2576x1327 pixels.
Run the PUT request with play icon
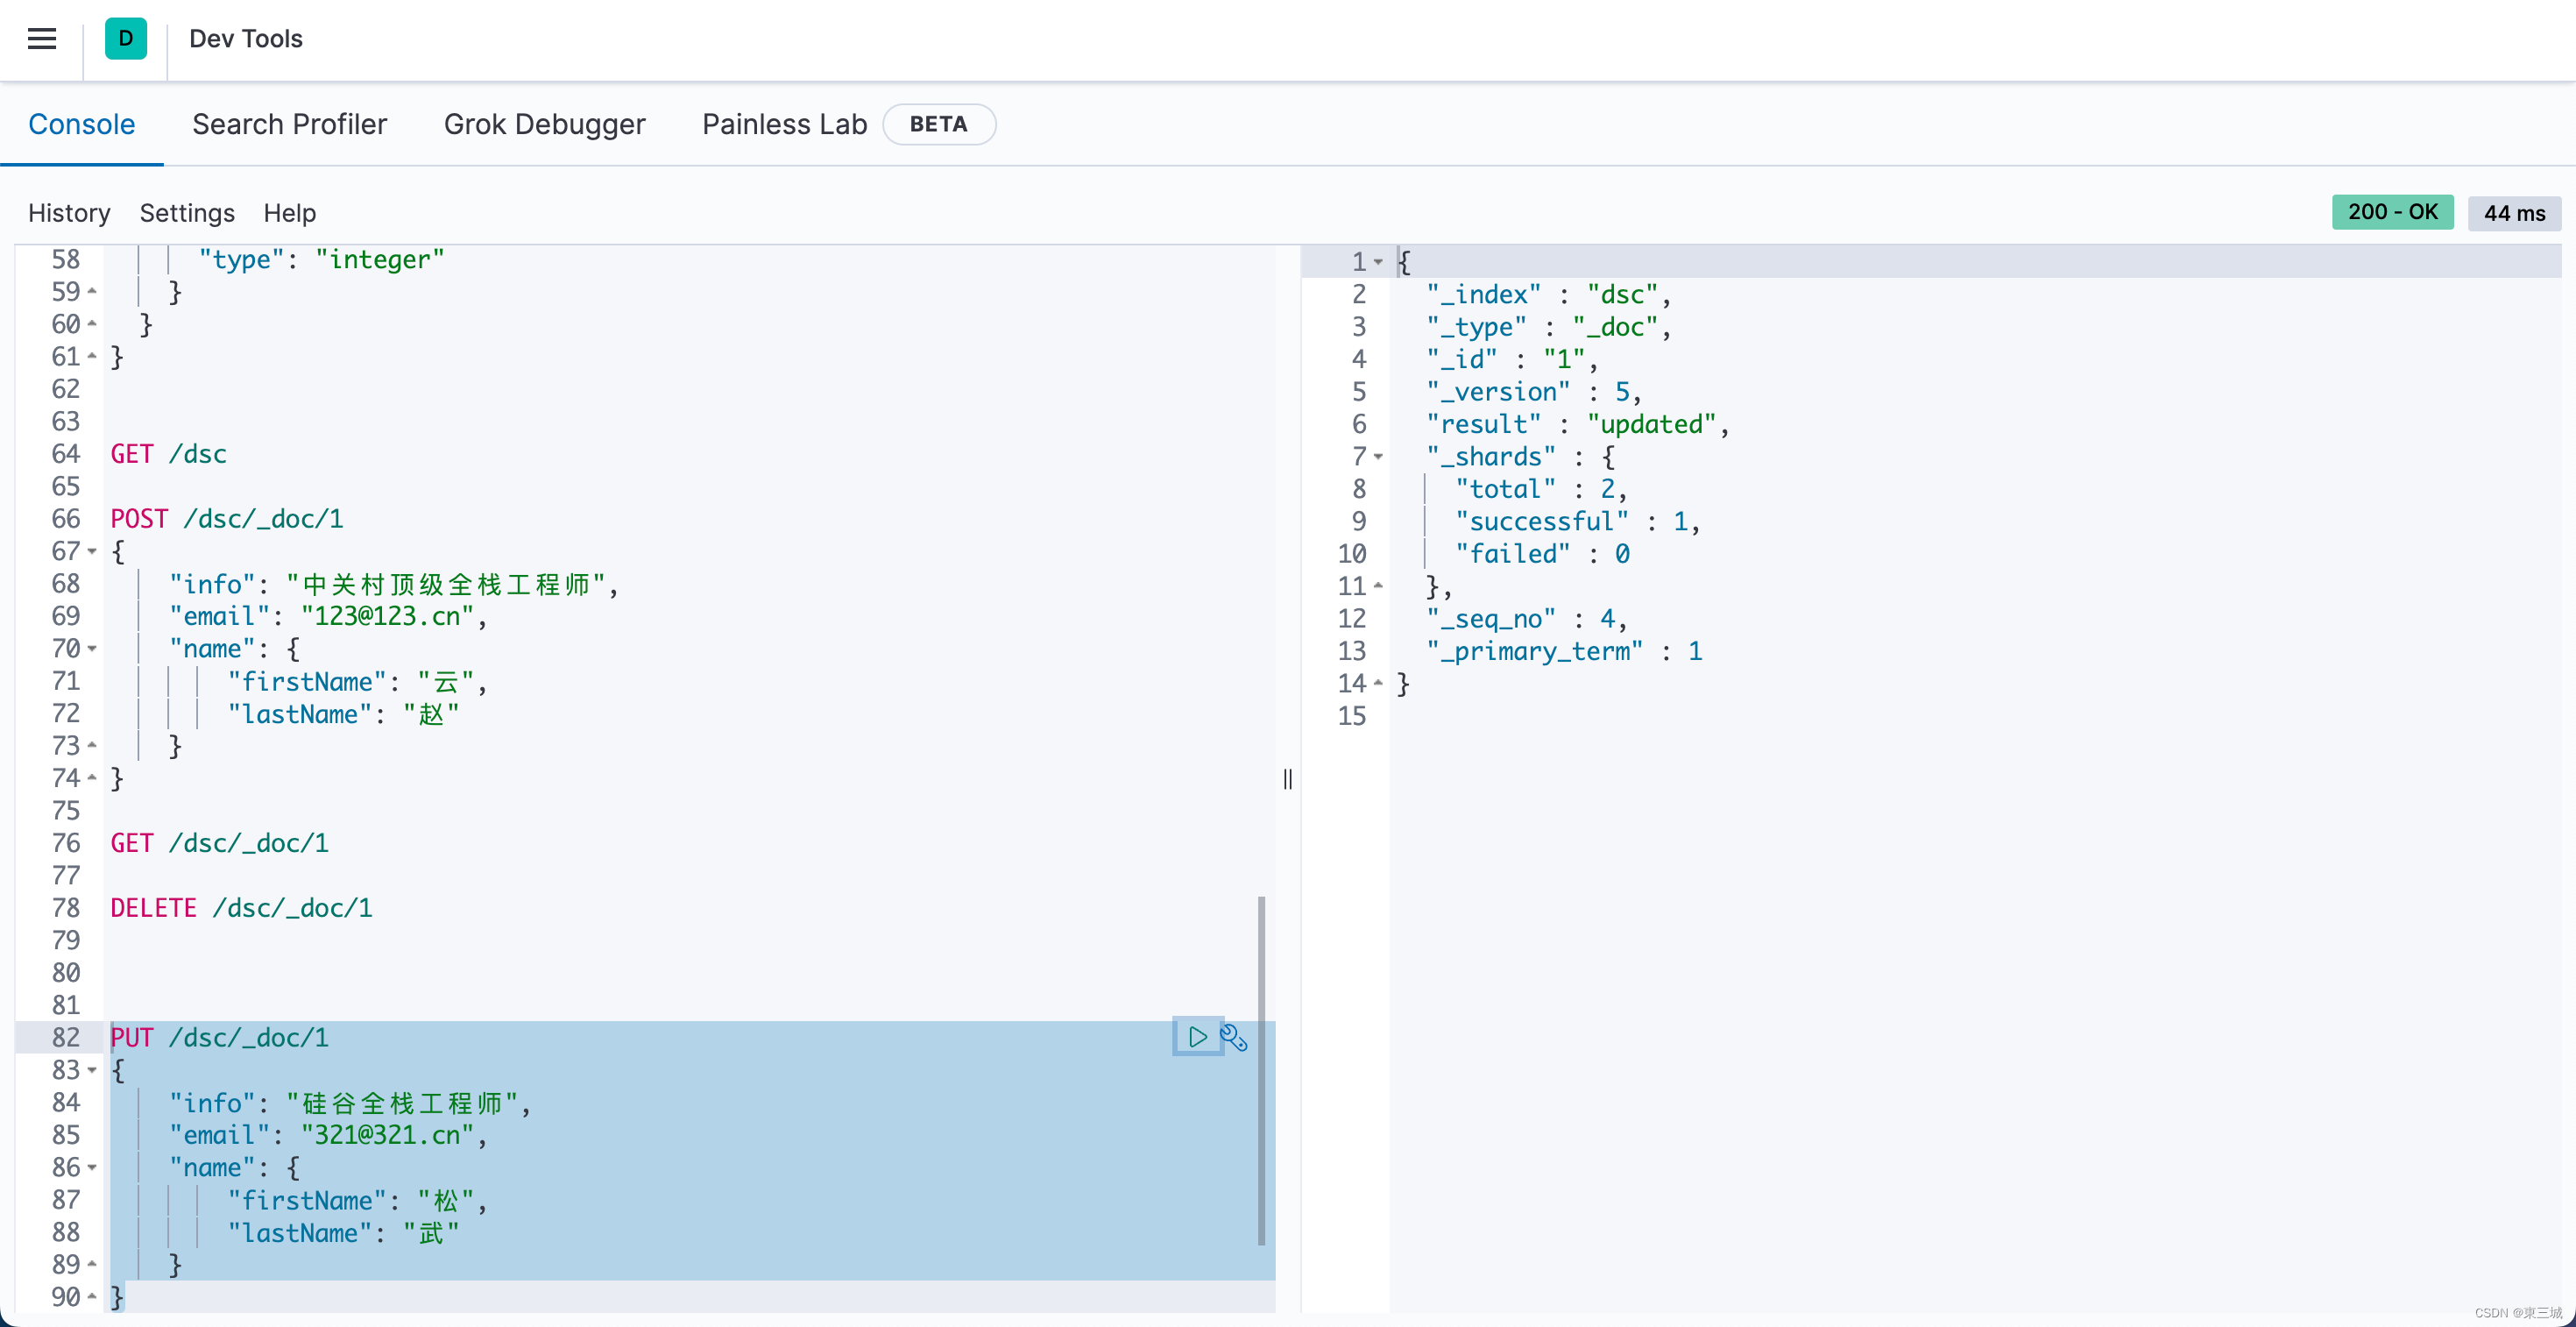click(x=1197, y=1037)
